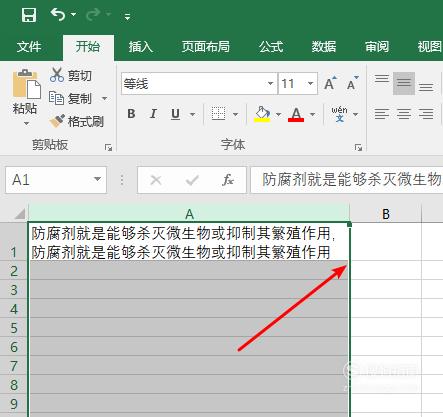Click the cell borders icon
The height and width of the screenshot is (417, 443).
click(x=219, y=114)
